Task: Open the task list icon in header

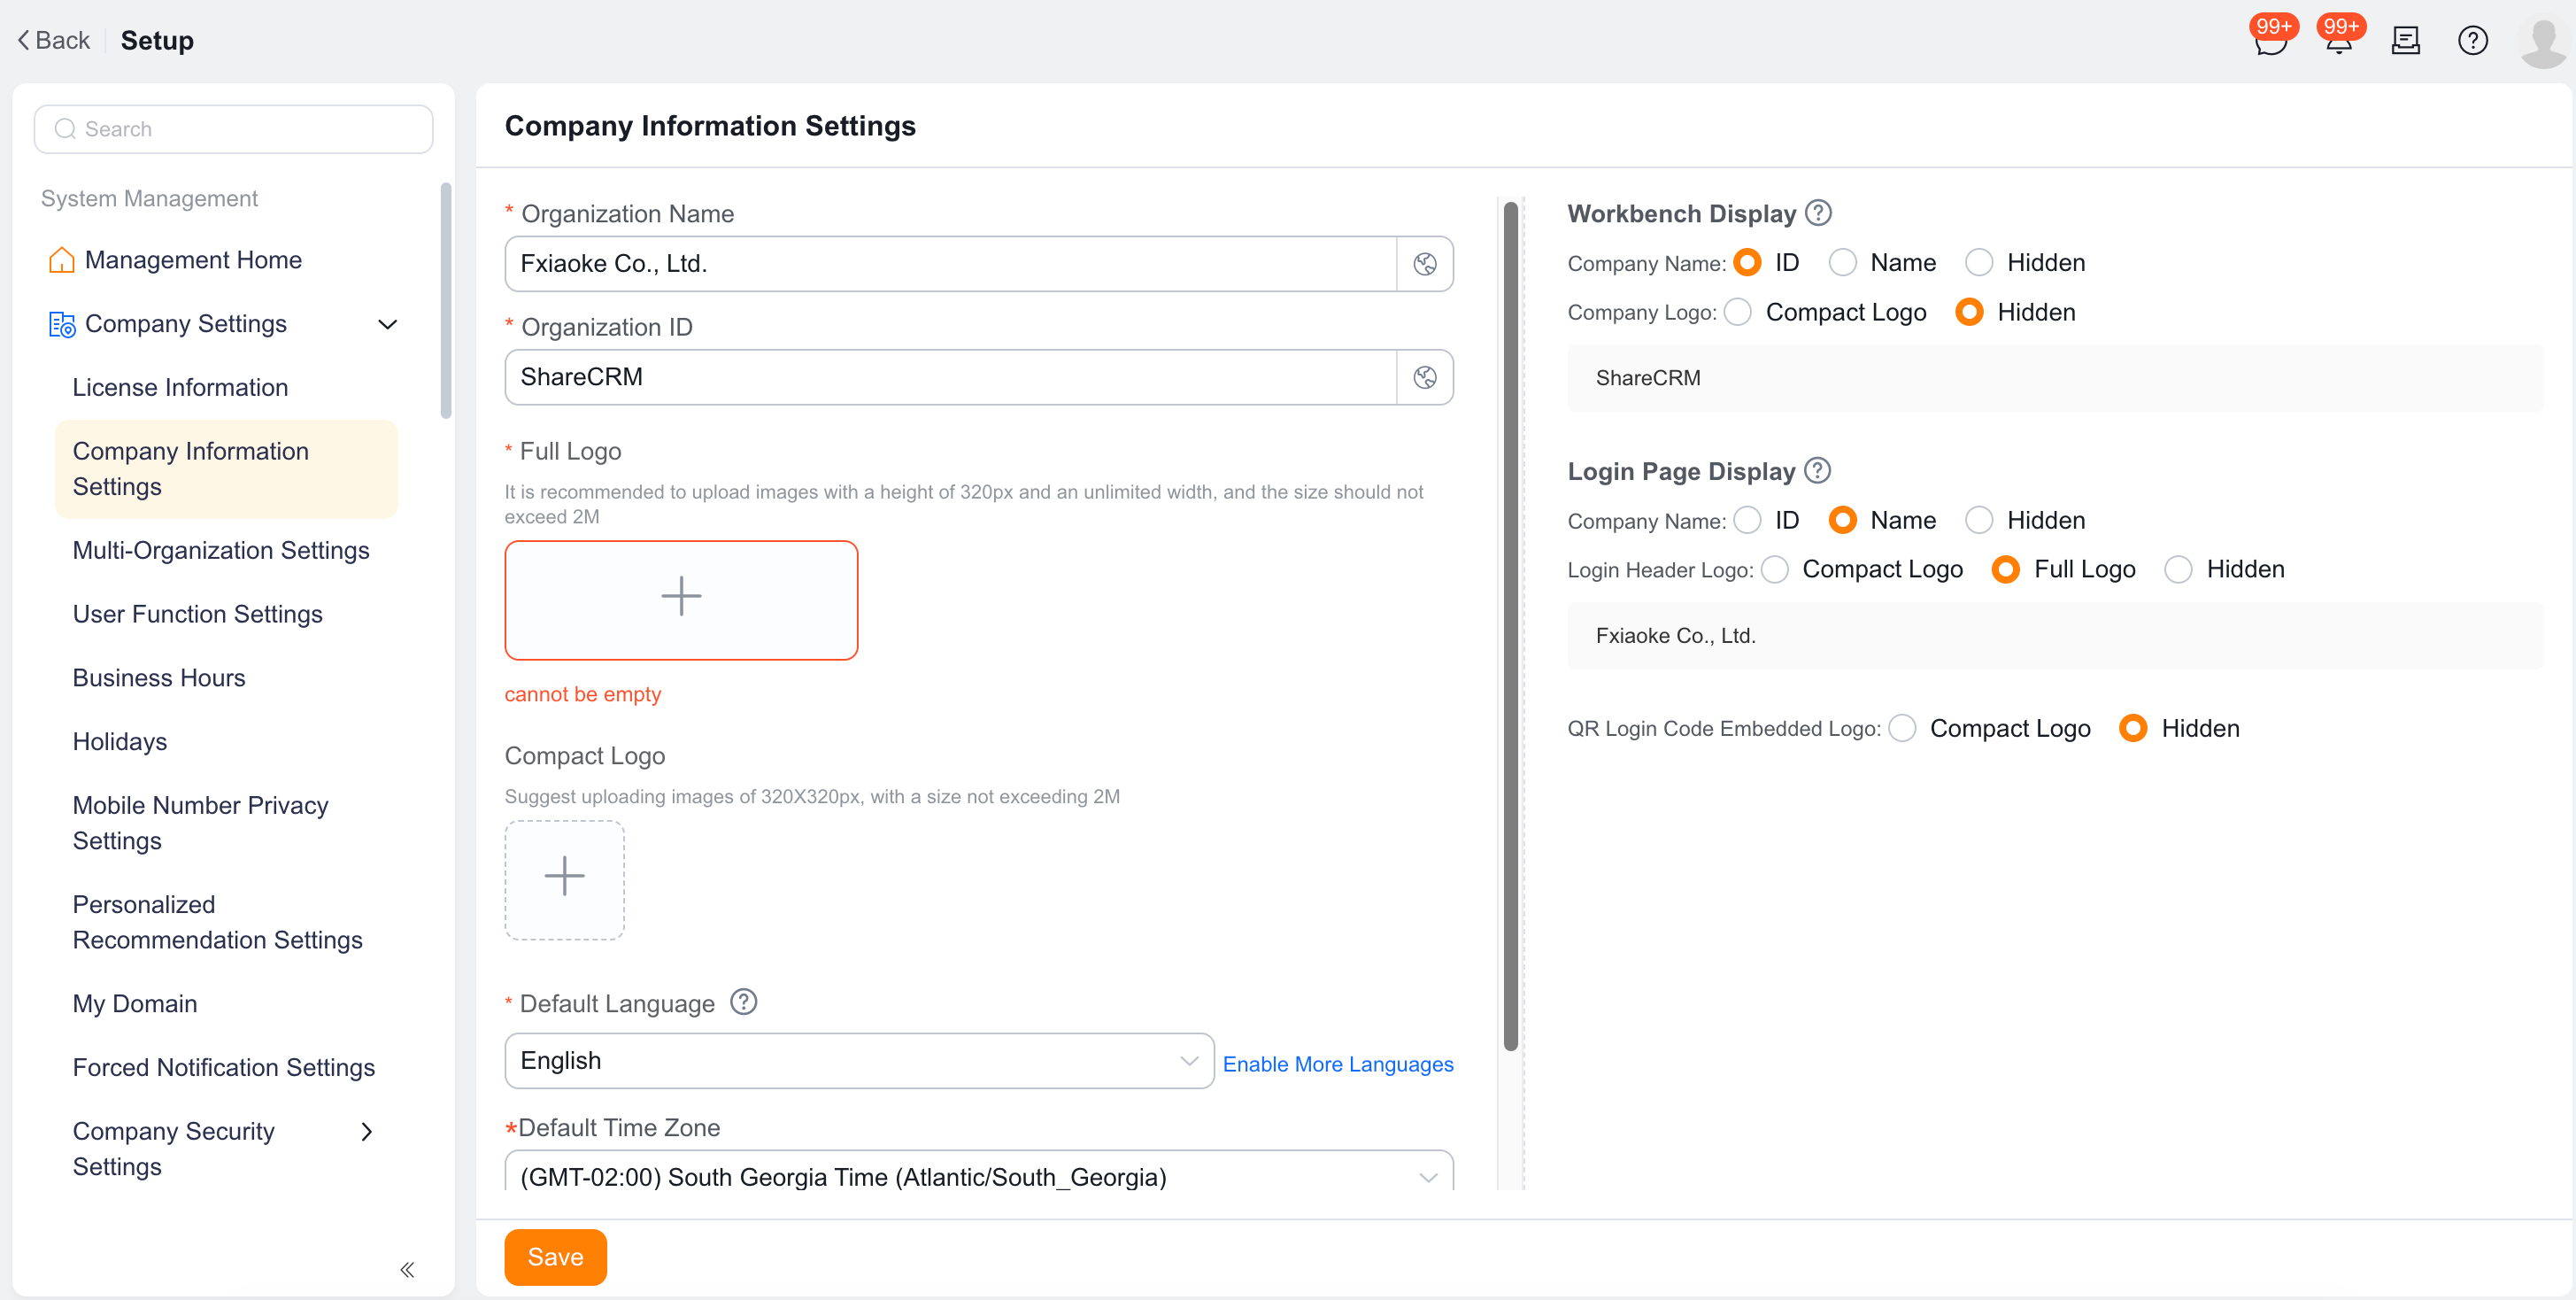Action: pyautogui.click(x=2405, y=41)
